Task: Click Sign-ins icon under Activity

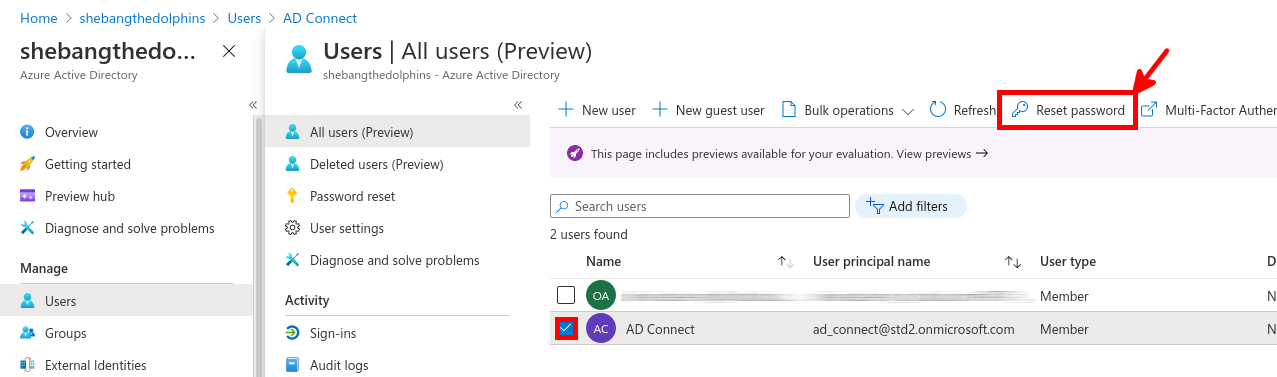Action: (293, 333)
